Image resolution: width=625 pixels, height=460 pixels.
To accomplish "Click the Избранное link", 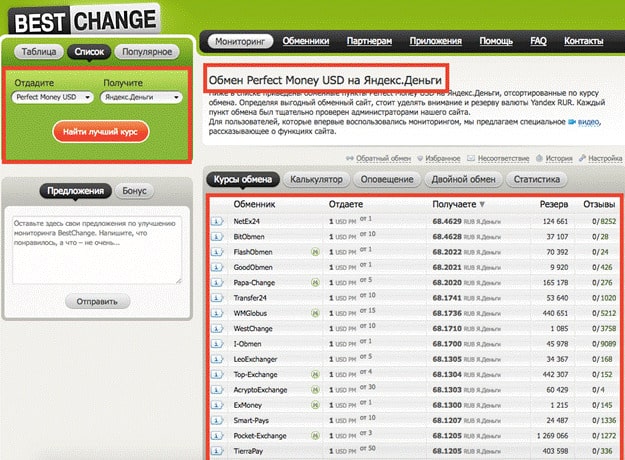I will coord(442,159).
